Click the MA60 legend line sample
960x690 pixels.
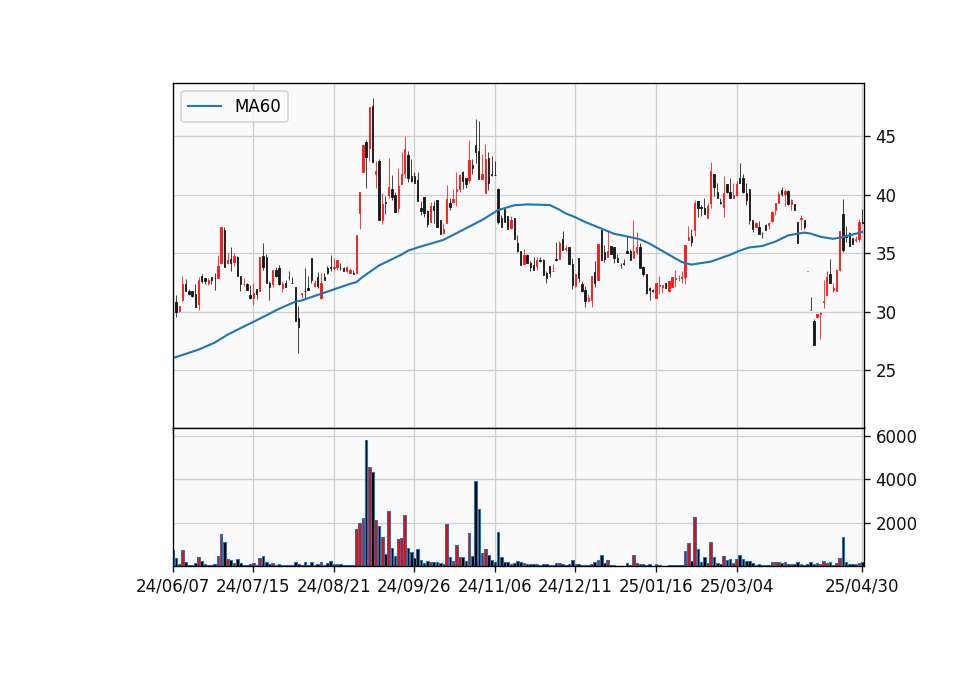coord(204,107)
